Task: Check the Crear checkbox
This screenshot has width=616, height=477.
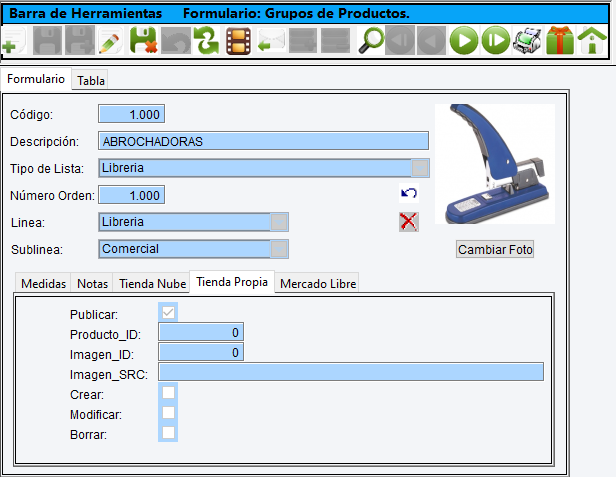Action: pos(168,393)
